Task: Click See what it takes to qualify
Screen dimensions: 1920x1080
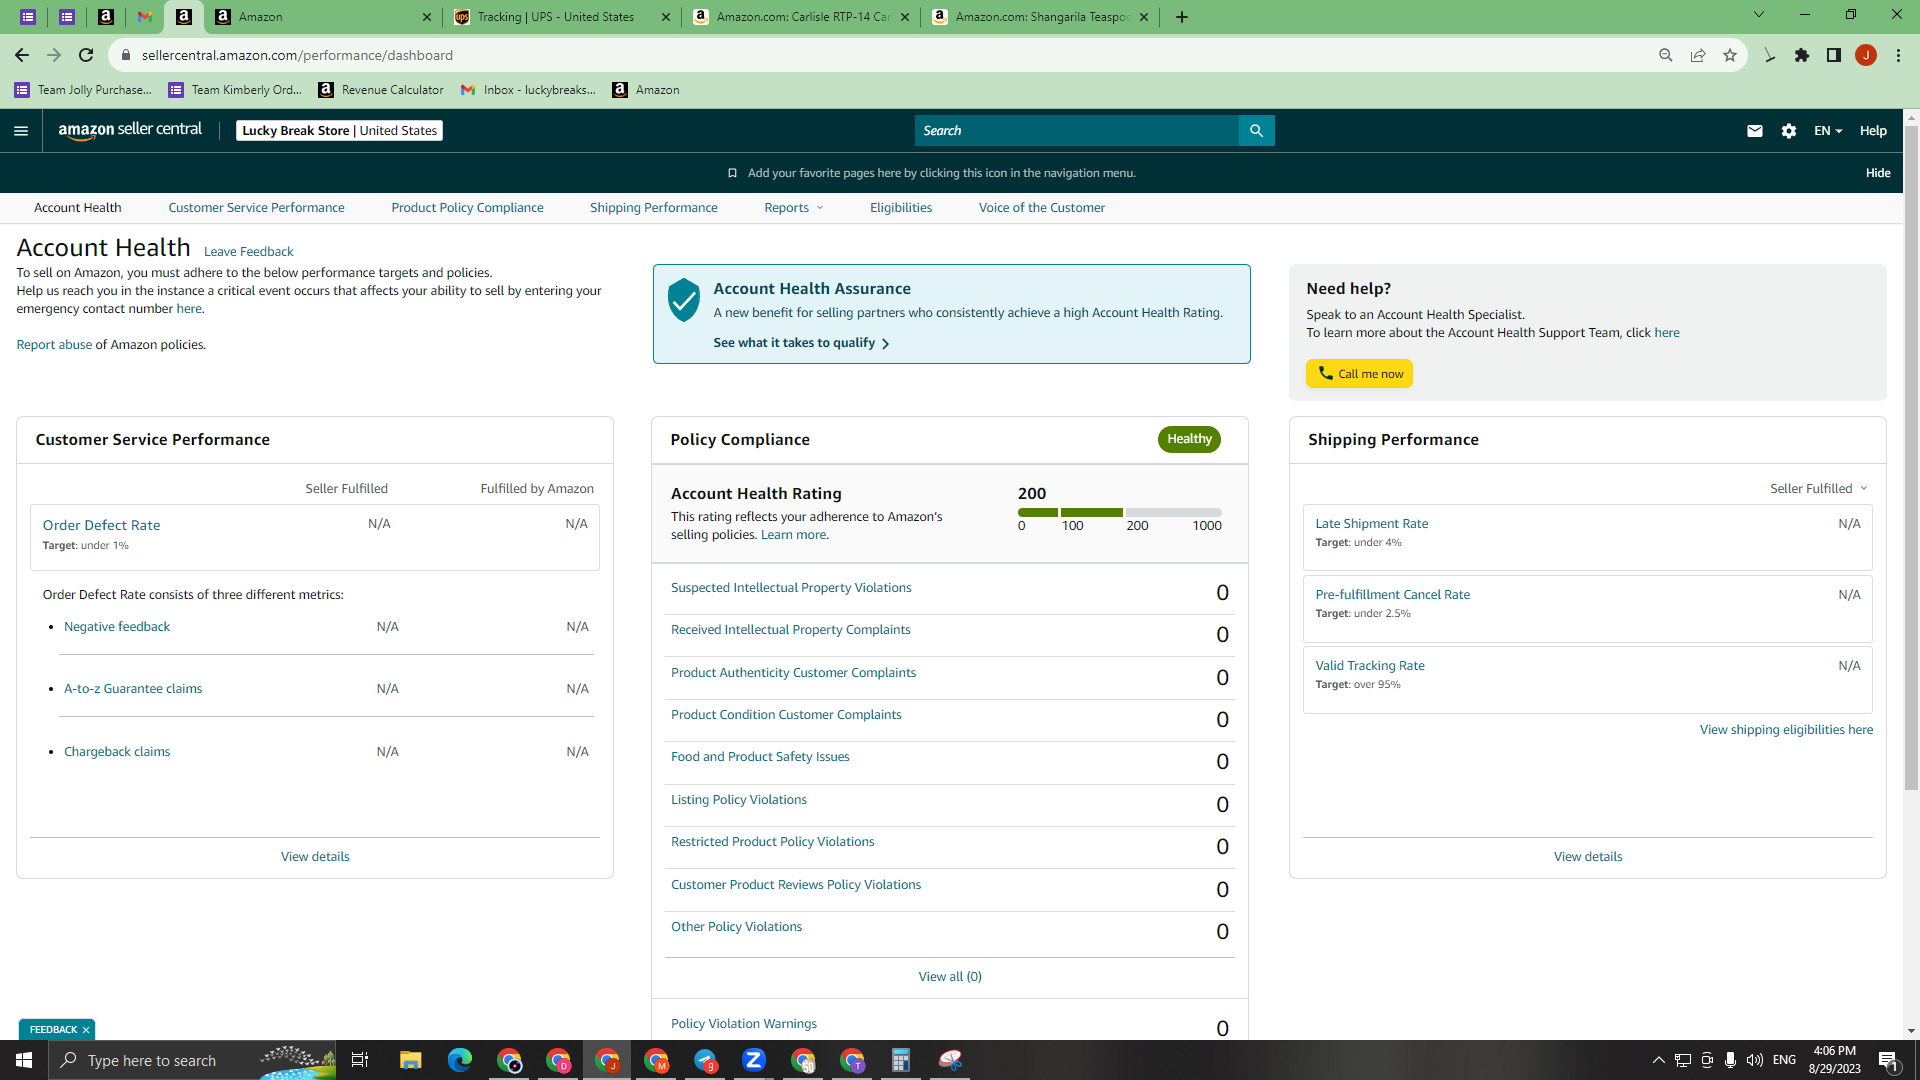Action: [801, 343]
